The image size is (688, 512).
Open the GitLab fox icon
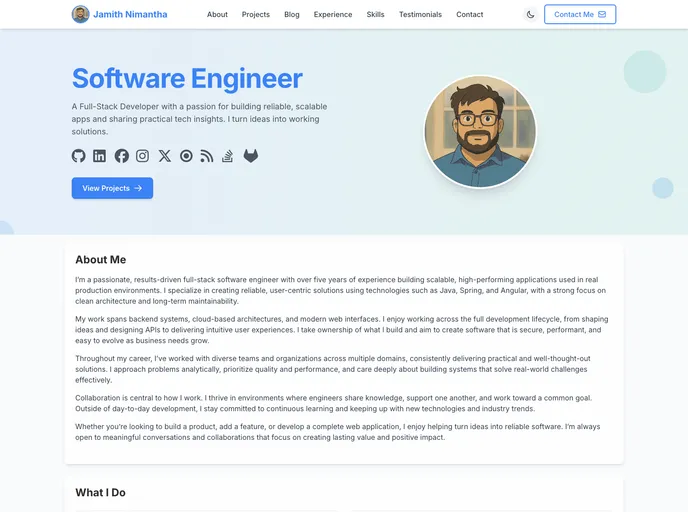click(x=251, y=156)
